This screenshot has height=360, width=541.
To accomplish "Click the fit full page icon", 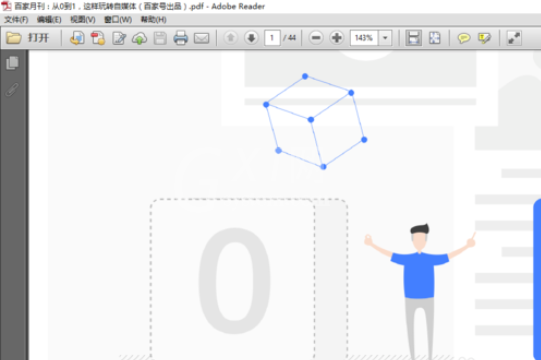I will pyautogui.click(x=434, y=38).
